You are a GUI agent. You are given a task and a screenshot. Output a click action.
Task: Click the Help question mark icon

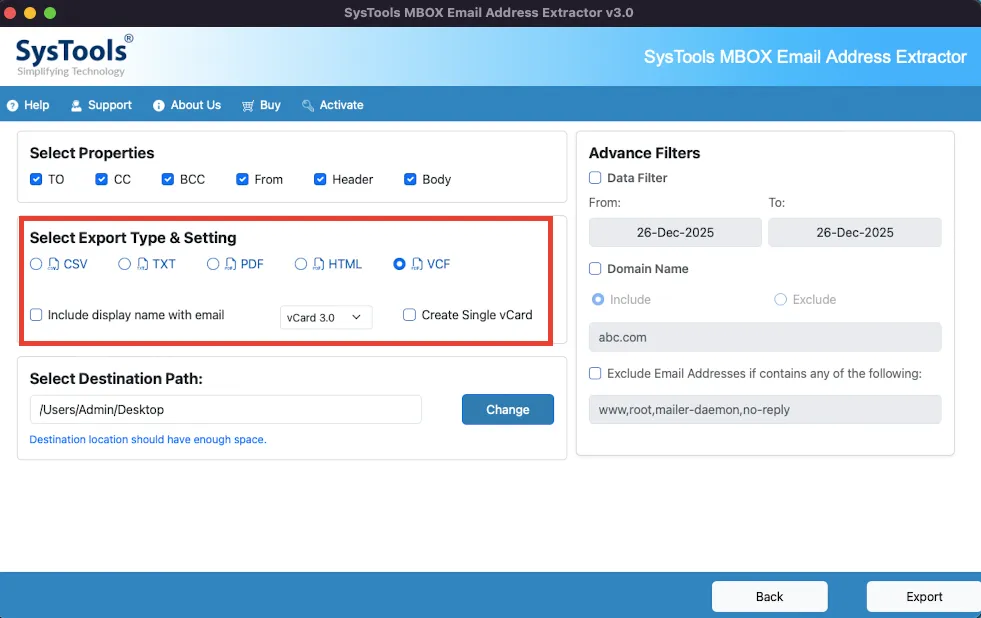point(13,106)
